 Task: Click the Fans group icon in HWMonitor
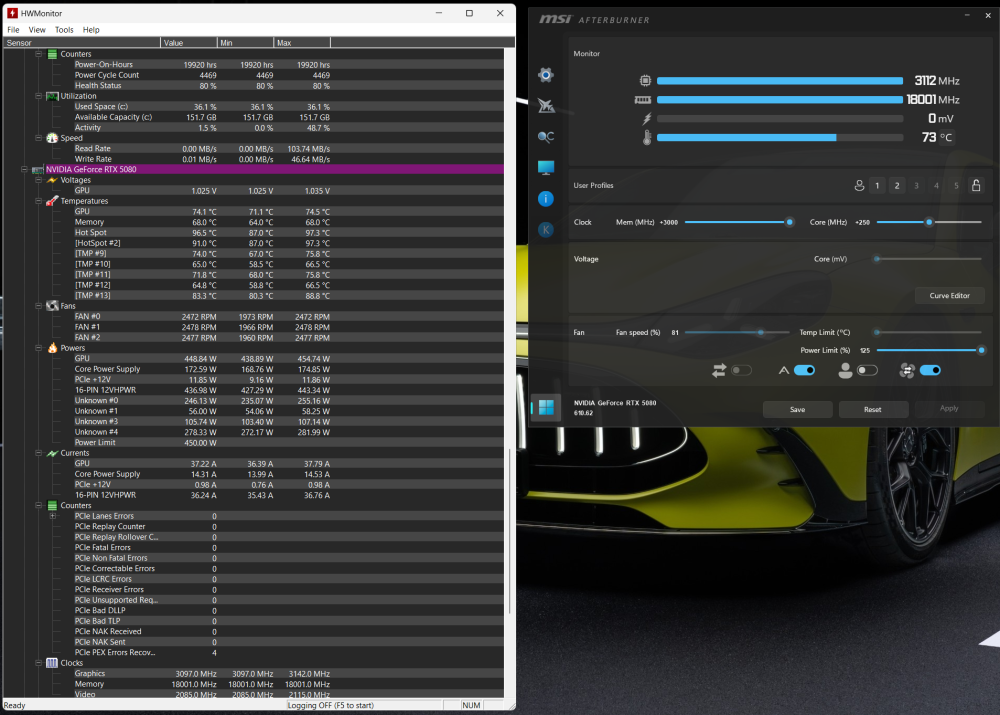coord(52,306)
